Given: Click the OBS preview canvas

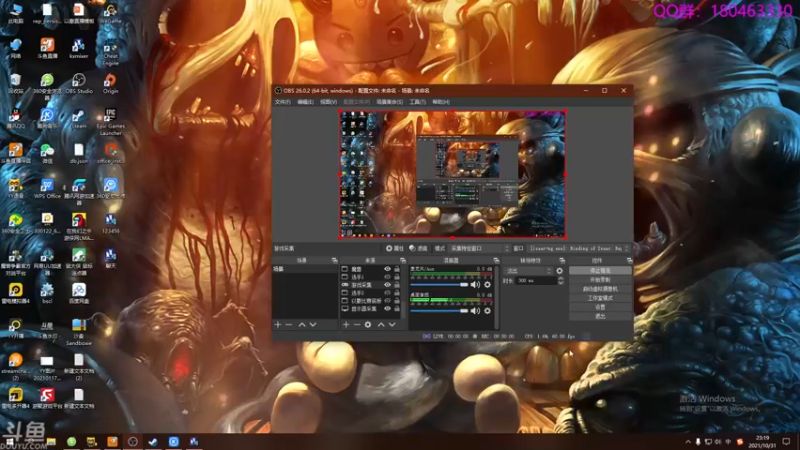Looking at the screenshot, I should click(453, 174).
